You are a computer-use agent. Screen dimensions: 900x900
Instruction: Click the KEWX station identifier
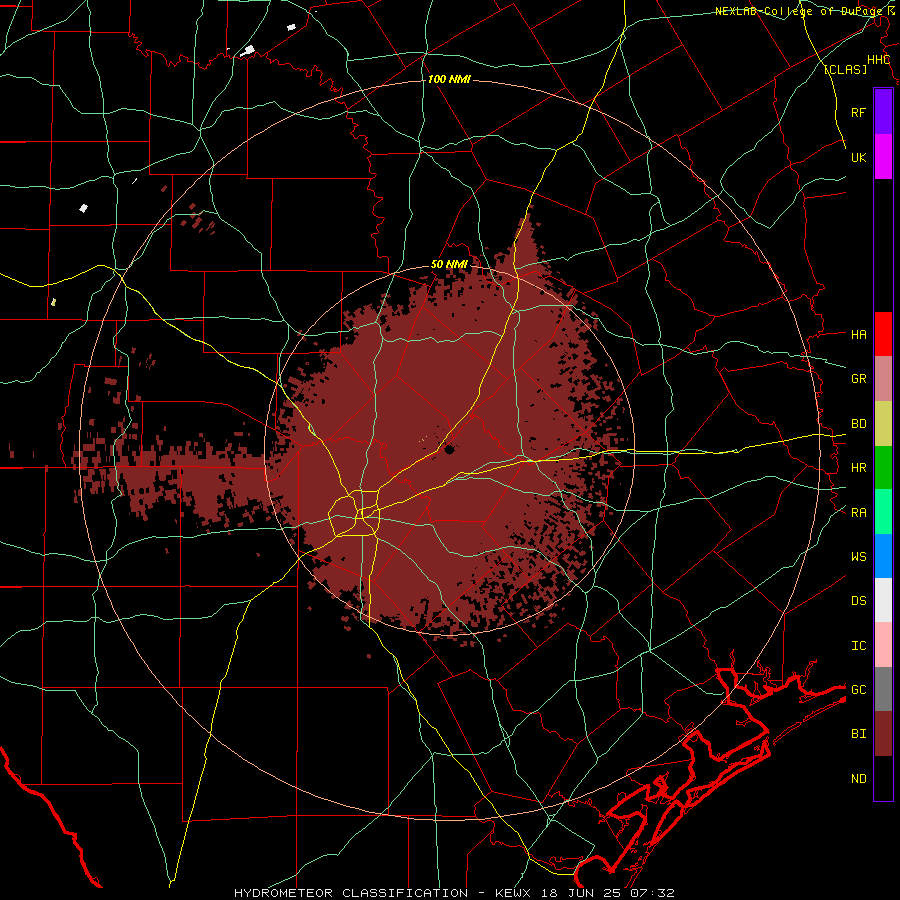pyautogui.click(x=514, y=893)
